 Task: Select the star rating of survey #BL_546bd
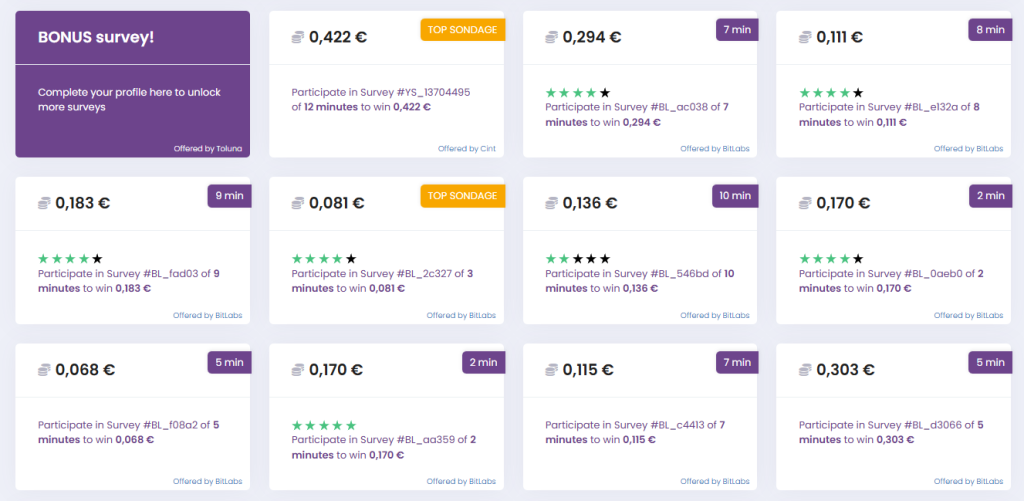578,259
